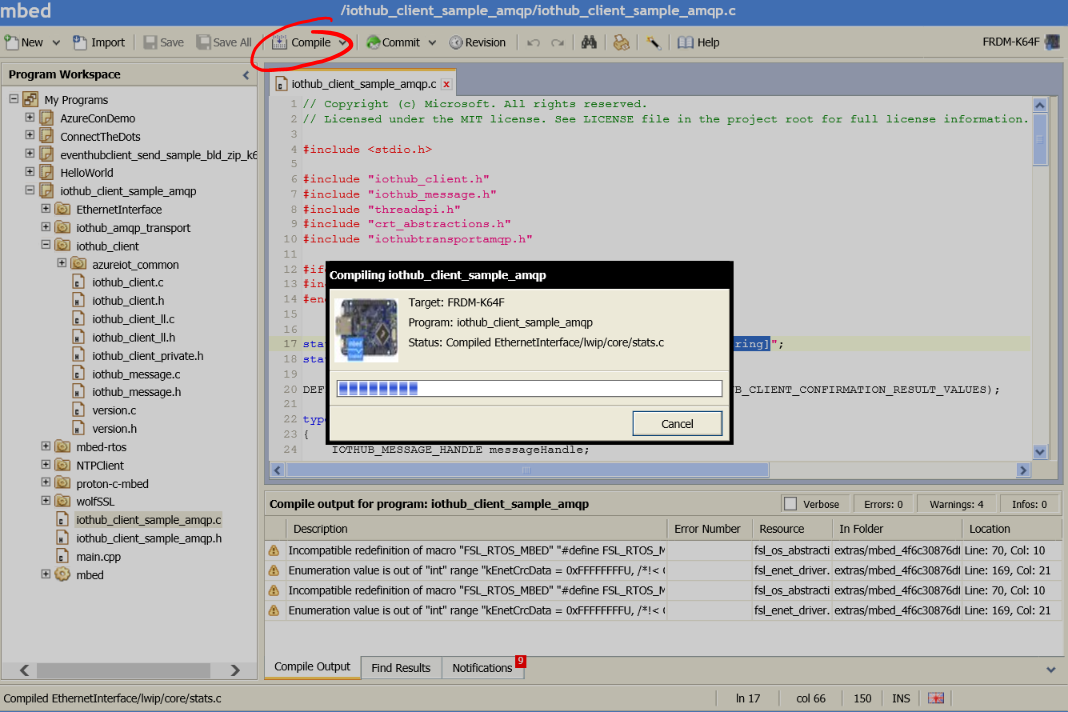Click the board thumbnail in compile dialog
Image resolution: width=1068 pixels, height=712 pixels.
366,330
